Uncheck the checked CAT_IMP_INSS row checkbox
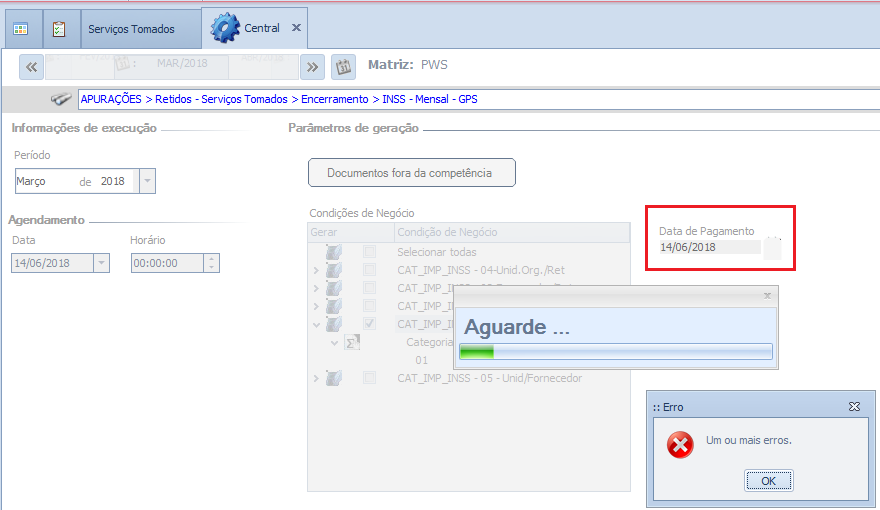This screenshot has height=510, width=880. (x=369, y=324)
